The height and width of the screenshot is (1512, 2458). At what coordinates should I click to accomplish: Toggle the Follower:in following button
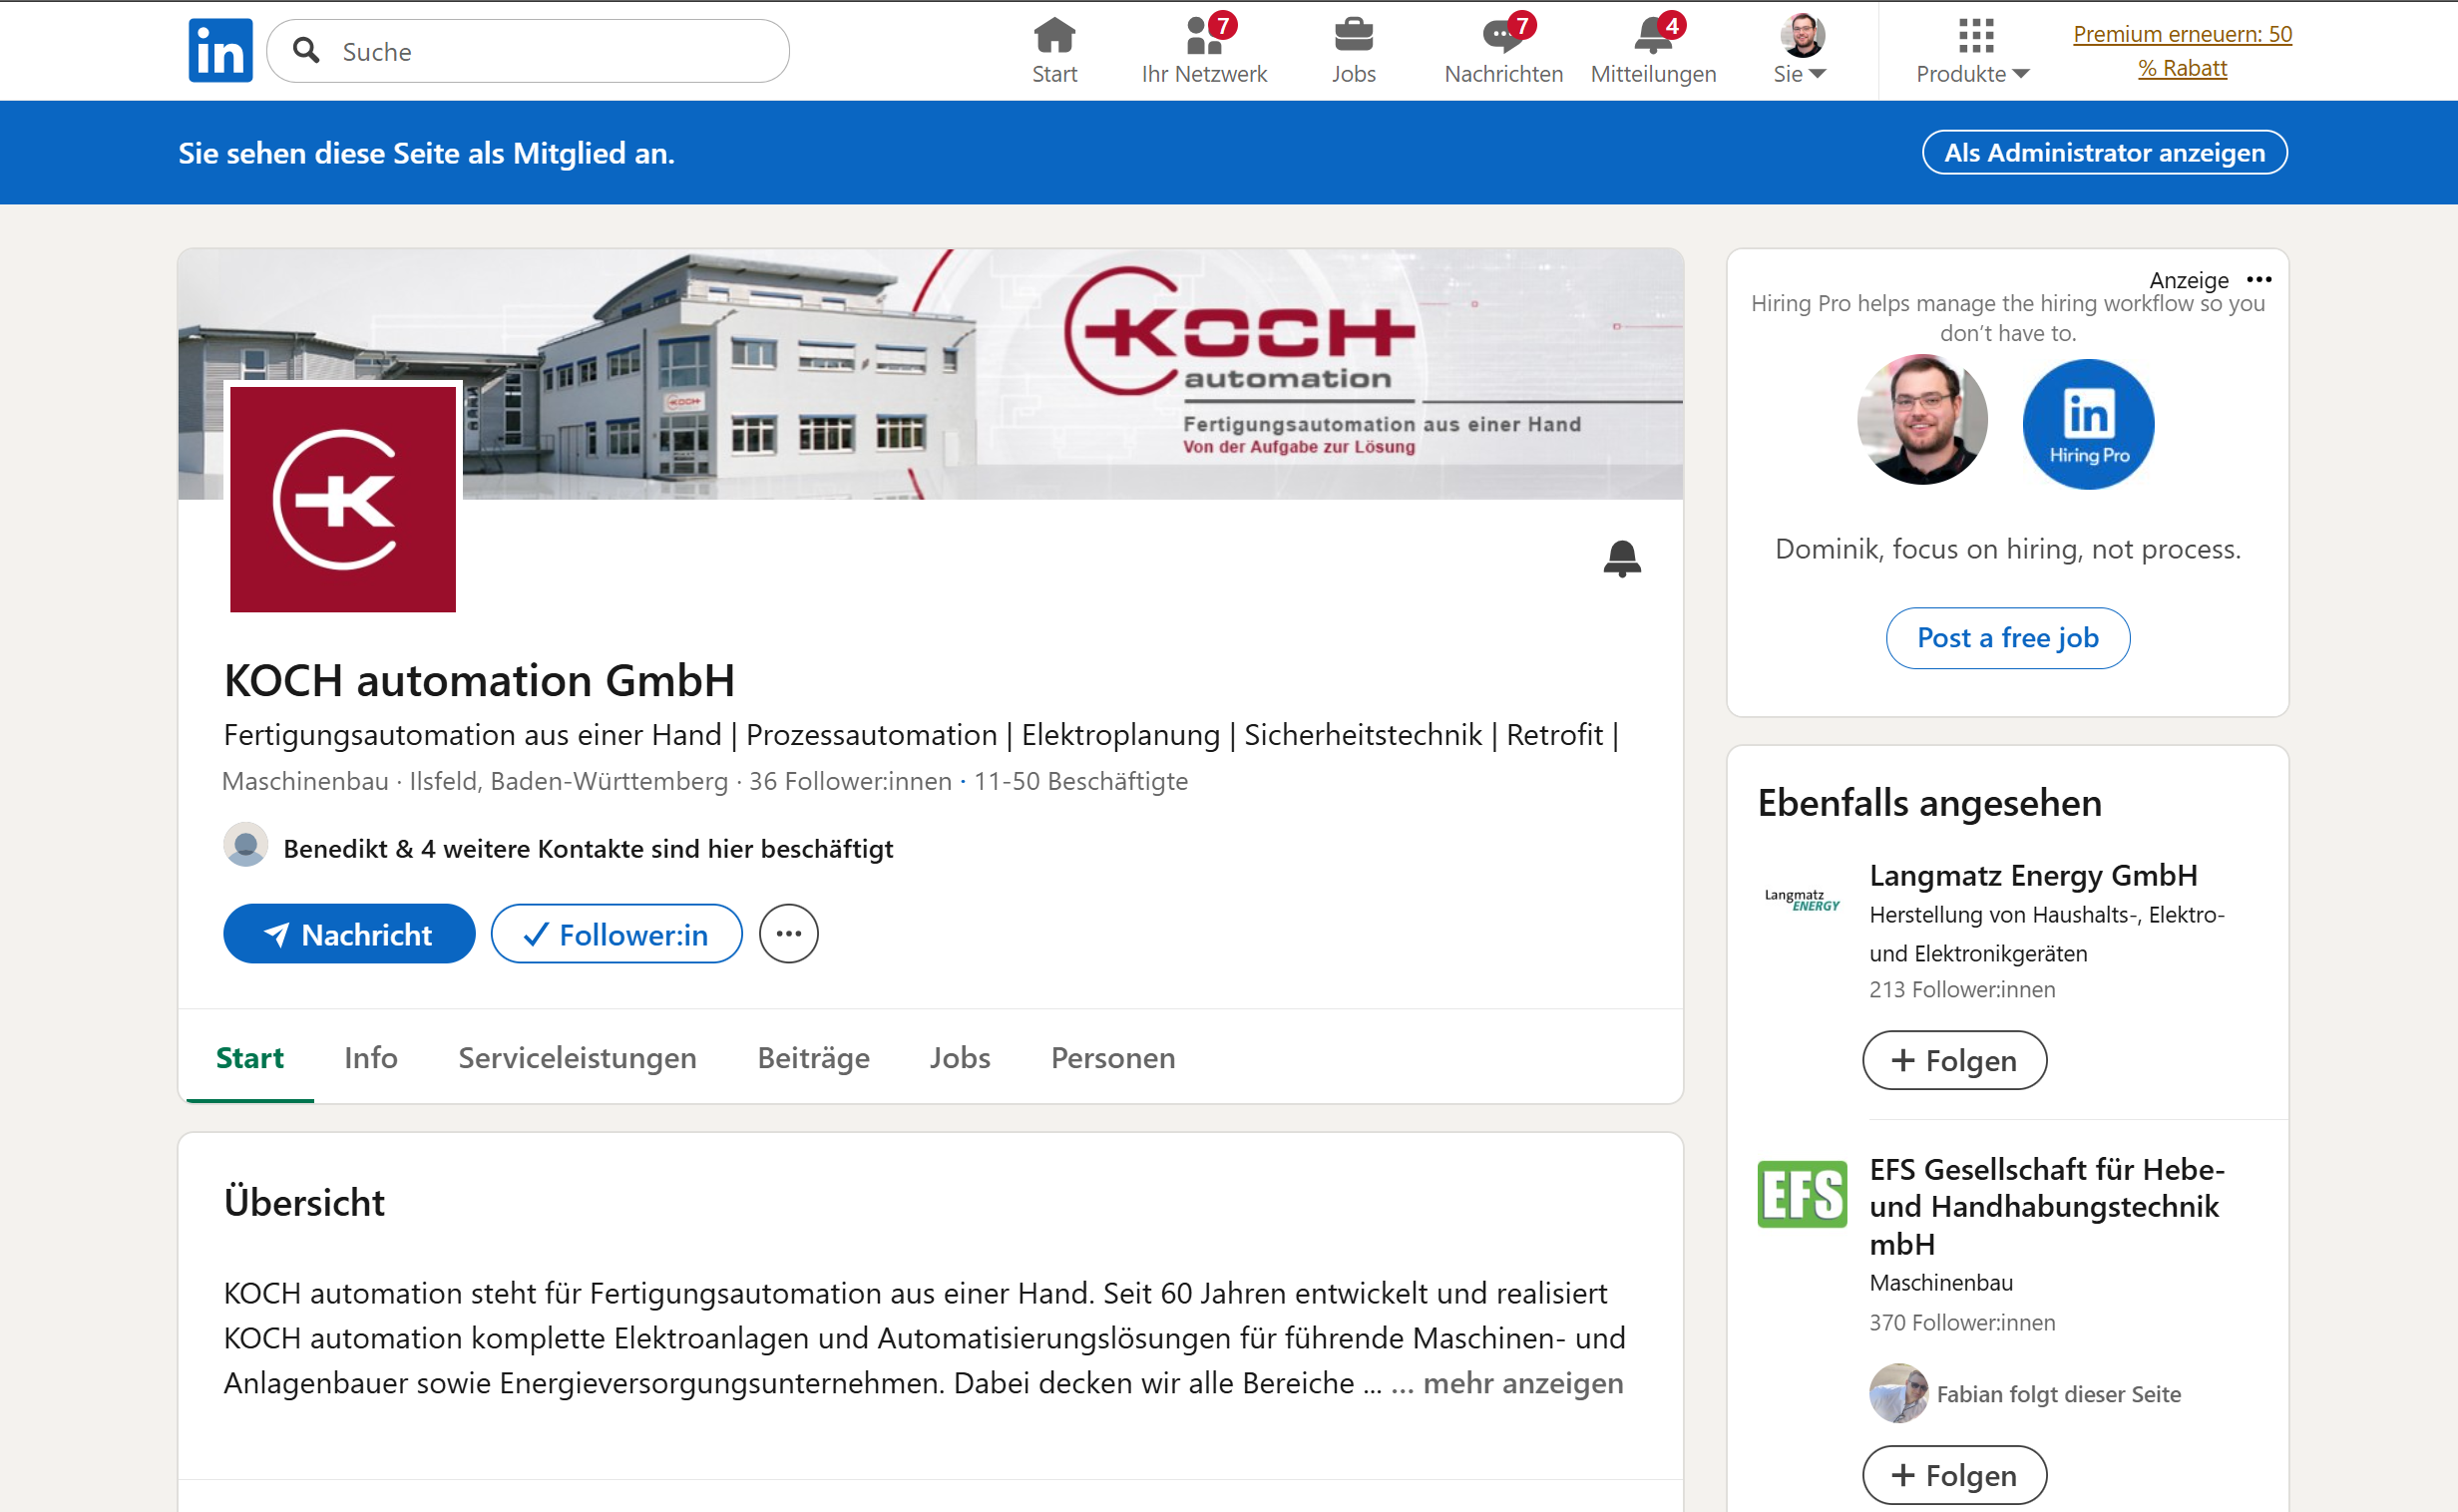click(x=616, y=934)
